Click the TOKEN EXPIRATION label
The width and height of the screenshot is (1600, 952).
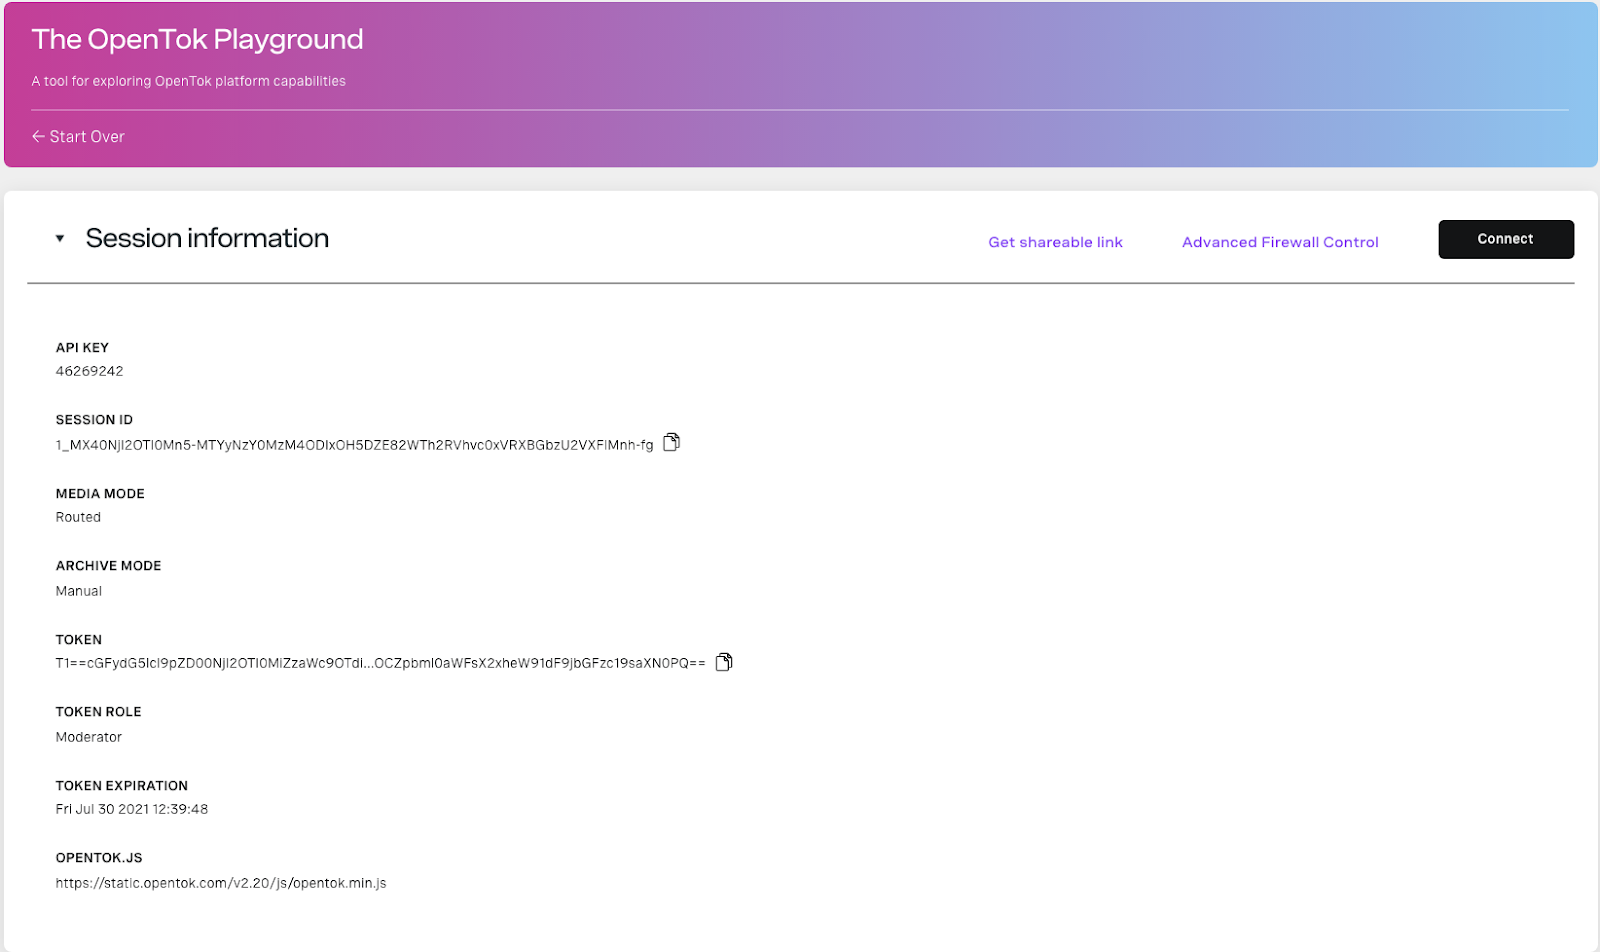pyautogui.click(x=121, y=786)
